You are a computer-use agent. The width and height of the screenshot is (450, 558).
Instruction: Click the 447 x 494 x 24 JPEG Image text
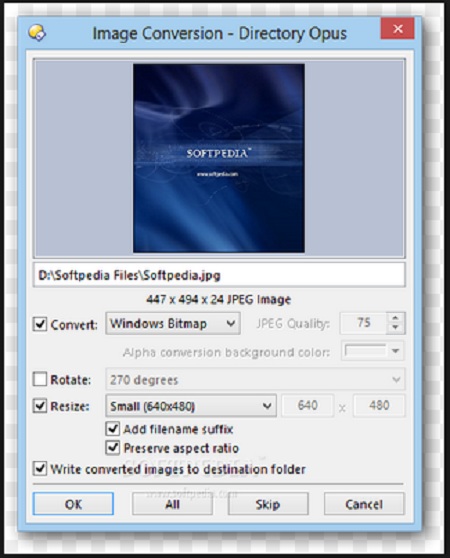(x=219, y=300)
